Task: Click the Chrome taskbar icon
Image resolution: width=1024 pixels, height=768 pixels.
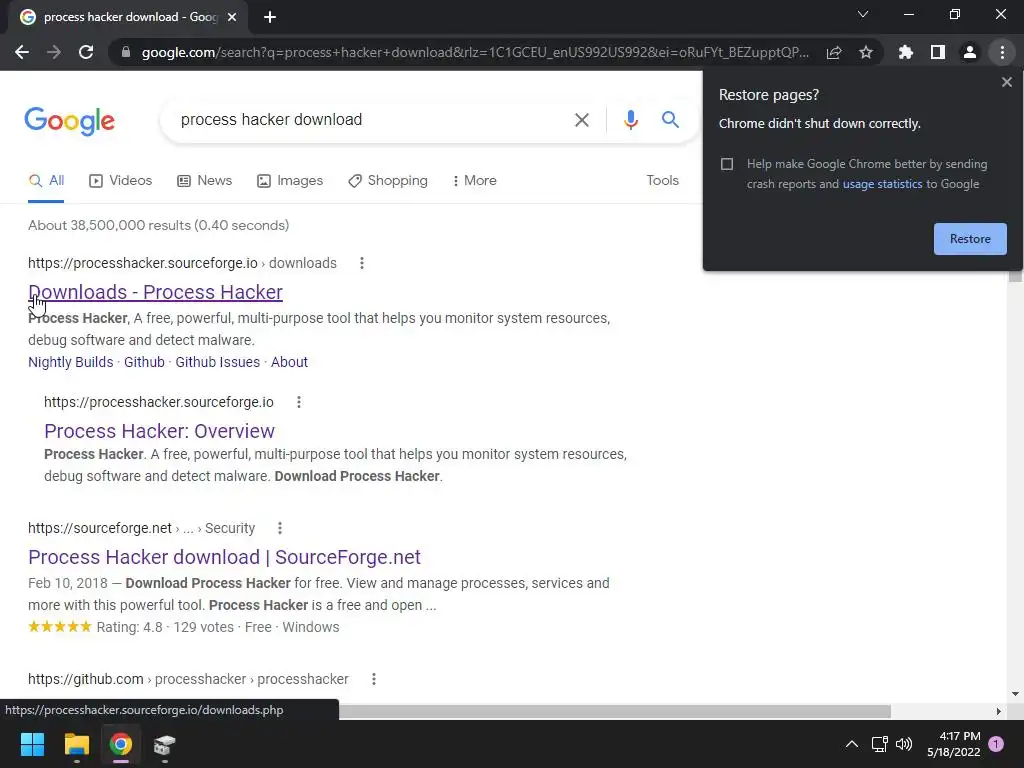Action: click(121, 744)
